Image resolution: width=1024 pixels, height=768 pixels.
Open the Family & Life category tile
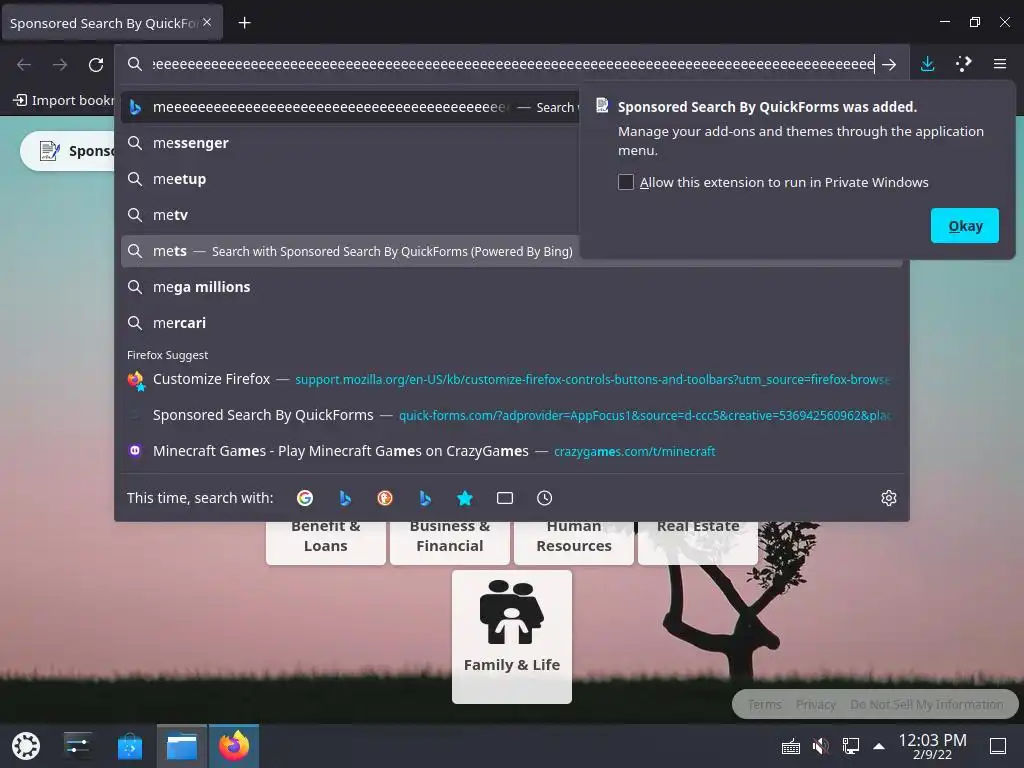(x=511, y=637)
